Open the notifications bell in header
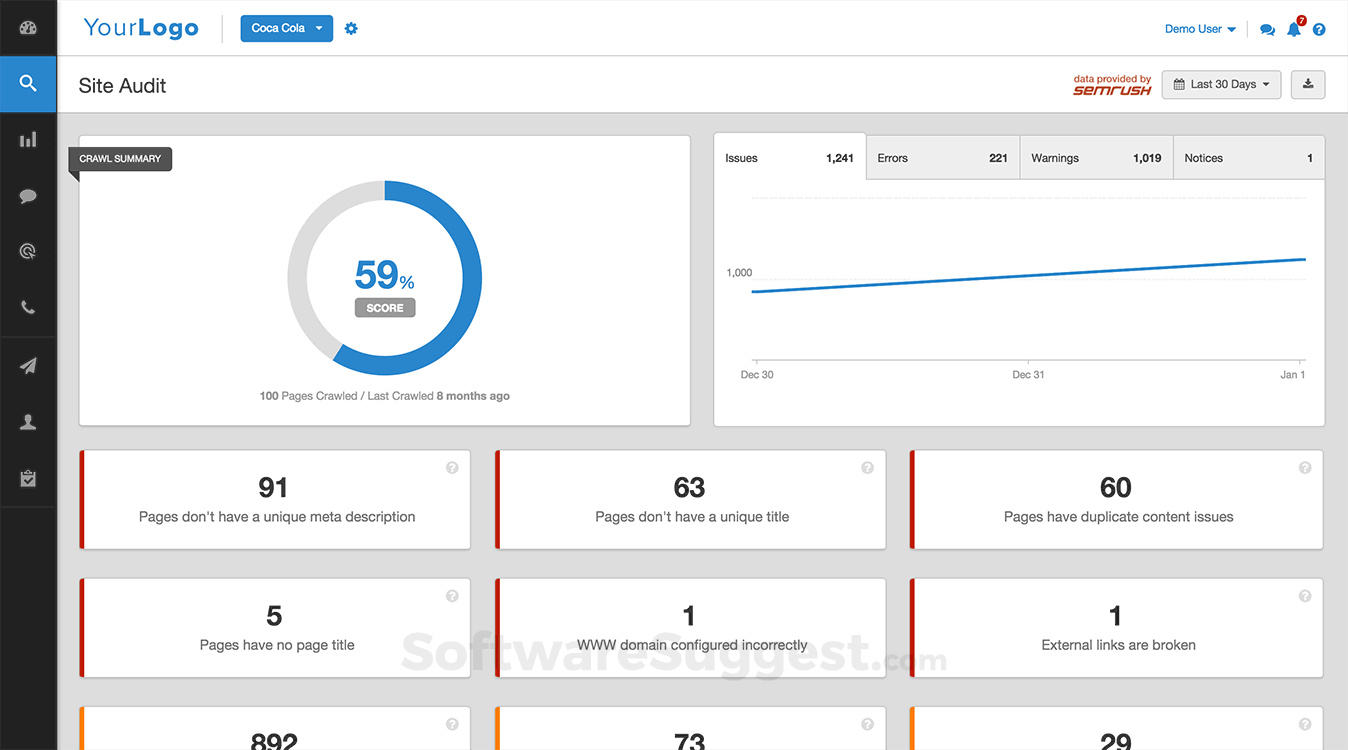 pos(1294,29)
